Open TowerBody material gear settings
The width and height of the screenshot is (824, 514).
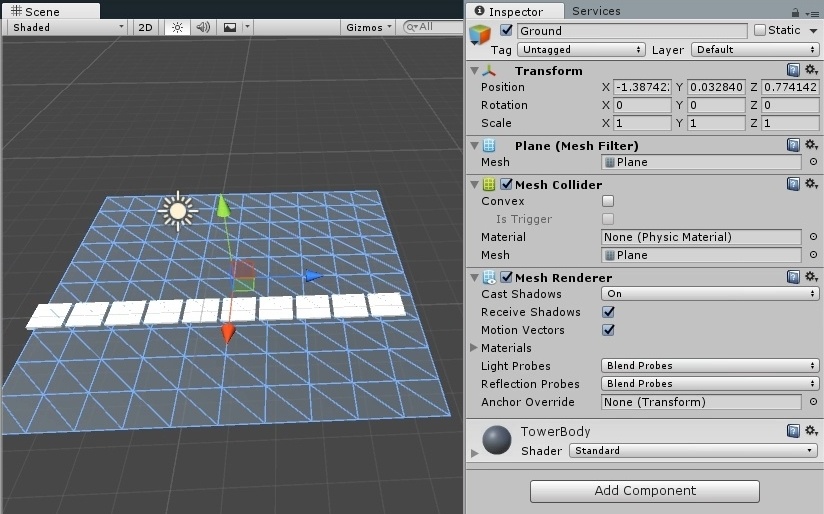811,431
